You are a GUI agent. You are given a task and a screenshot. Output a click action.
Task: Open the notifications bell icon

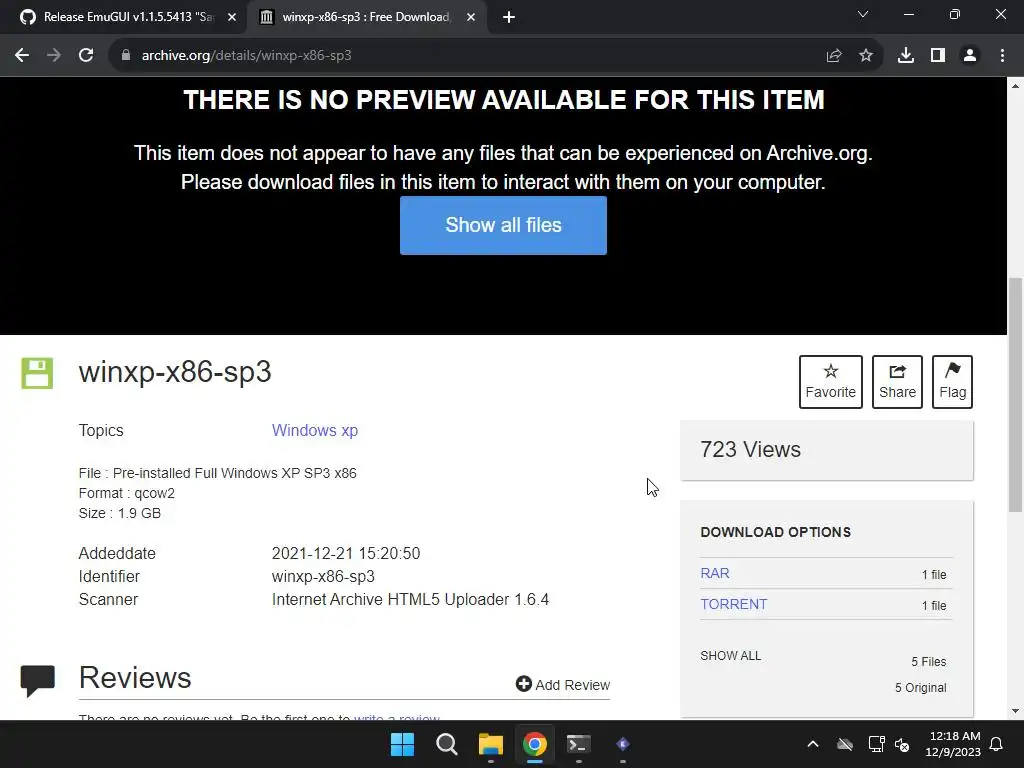997,744
